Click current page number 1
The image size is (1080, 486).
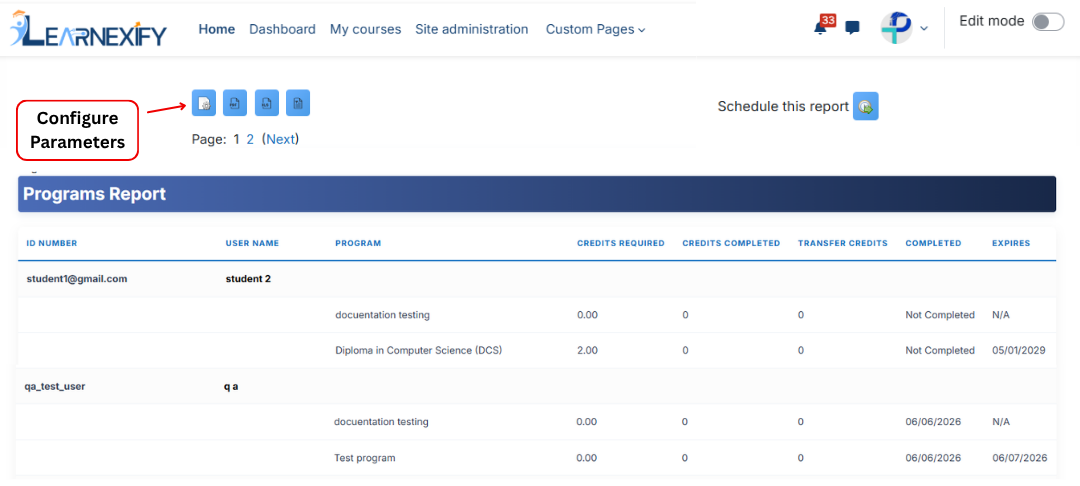point(236,139)
